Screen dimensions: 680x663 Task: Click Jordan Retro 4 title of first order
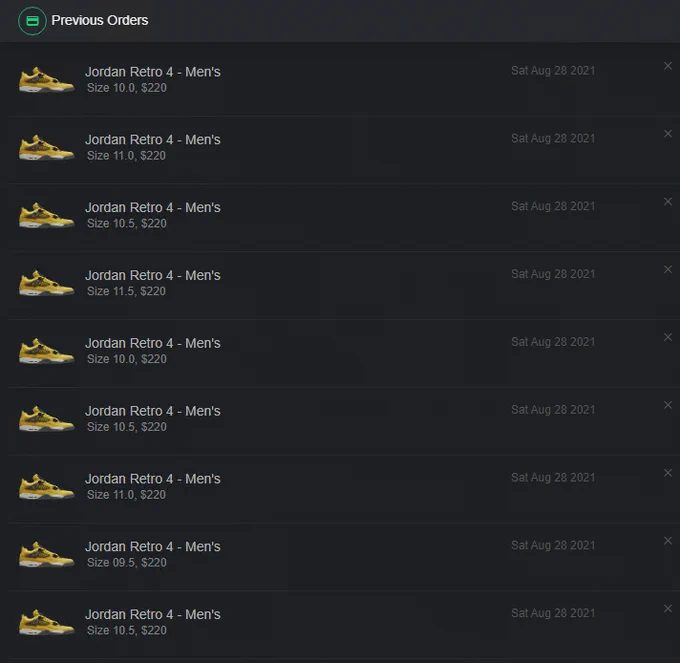pos(153,72)
